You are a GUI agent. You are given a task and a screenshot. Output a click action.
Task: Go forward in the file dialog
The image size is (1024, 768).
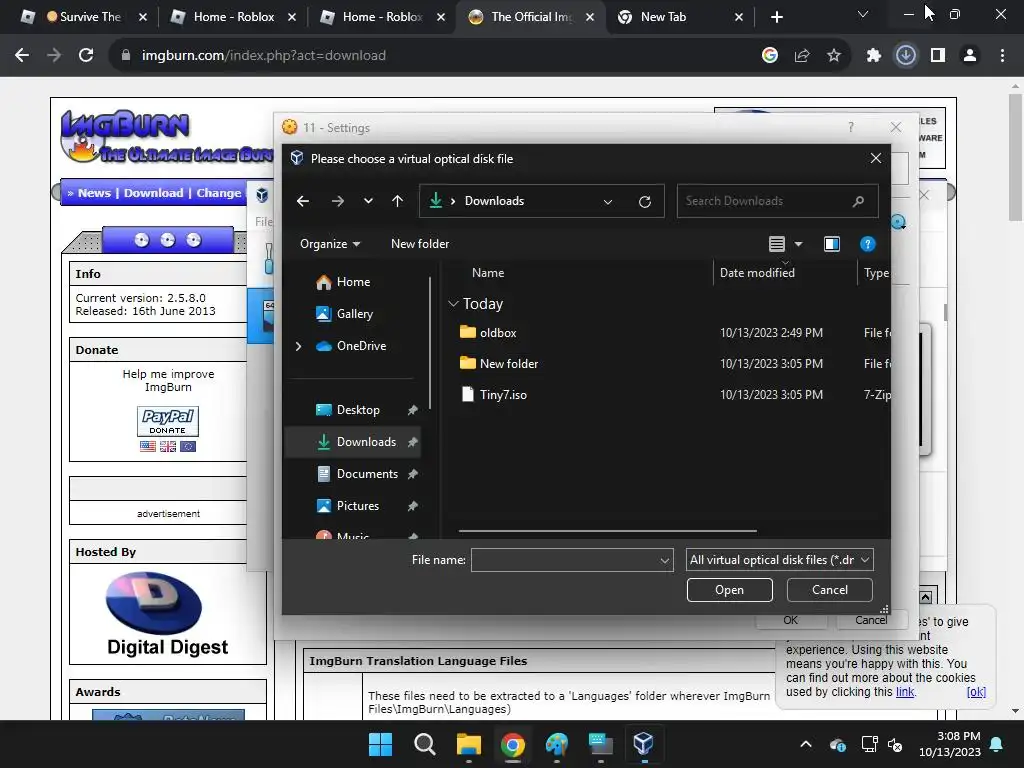click(x=337, y=201)
